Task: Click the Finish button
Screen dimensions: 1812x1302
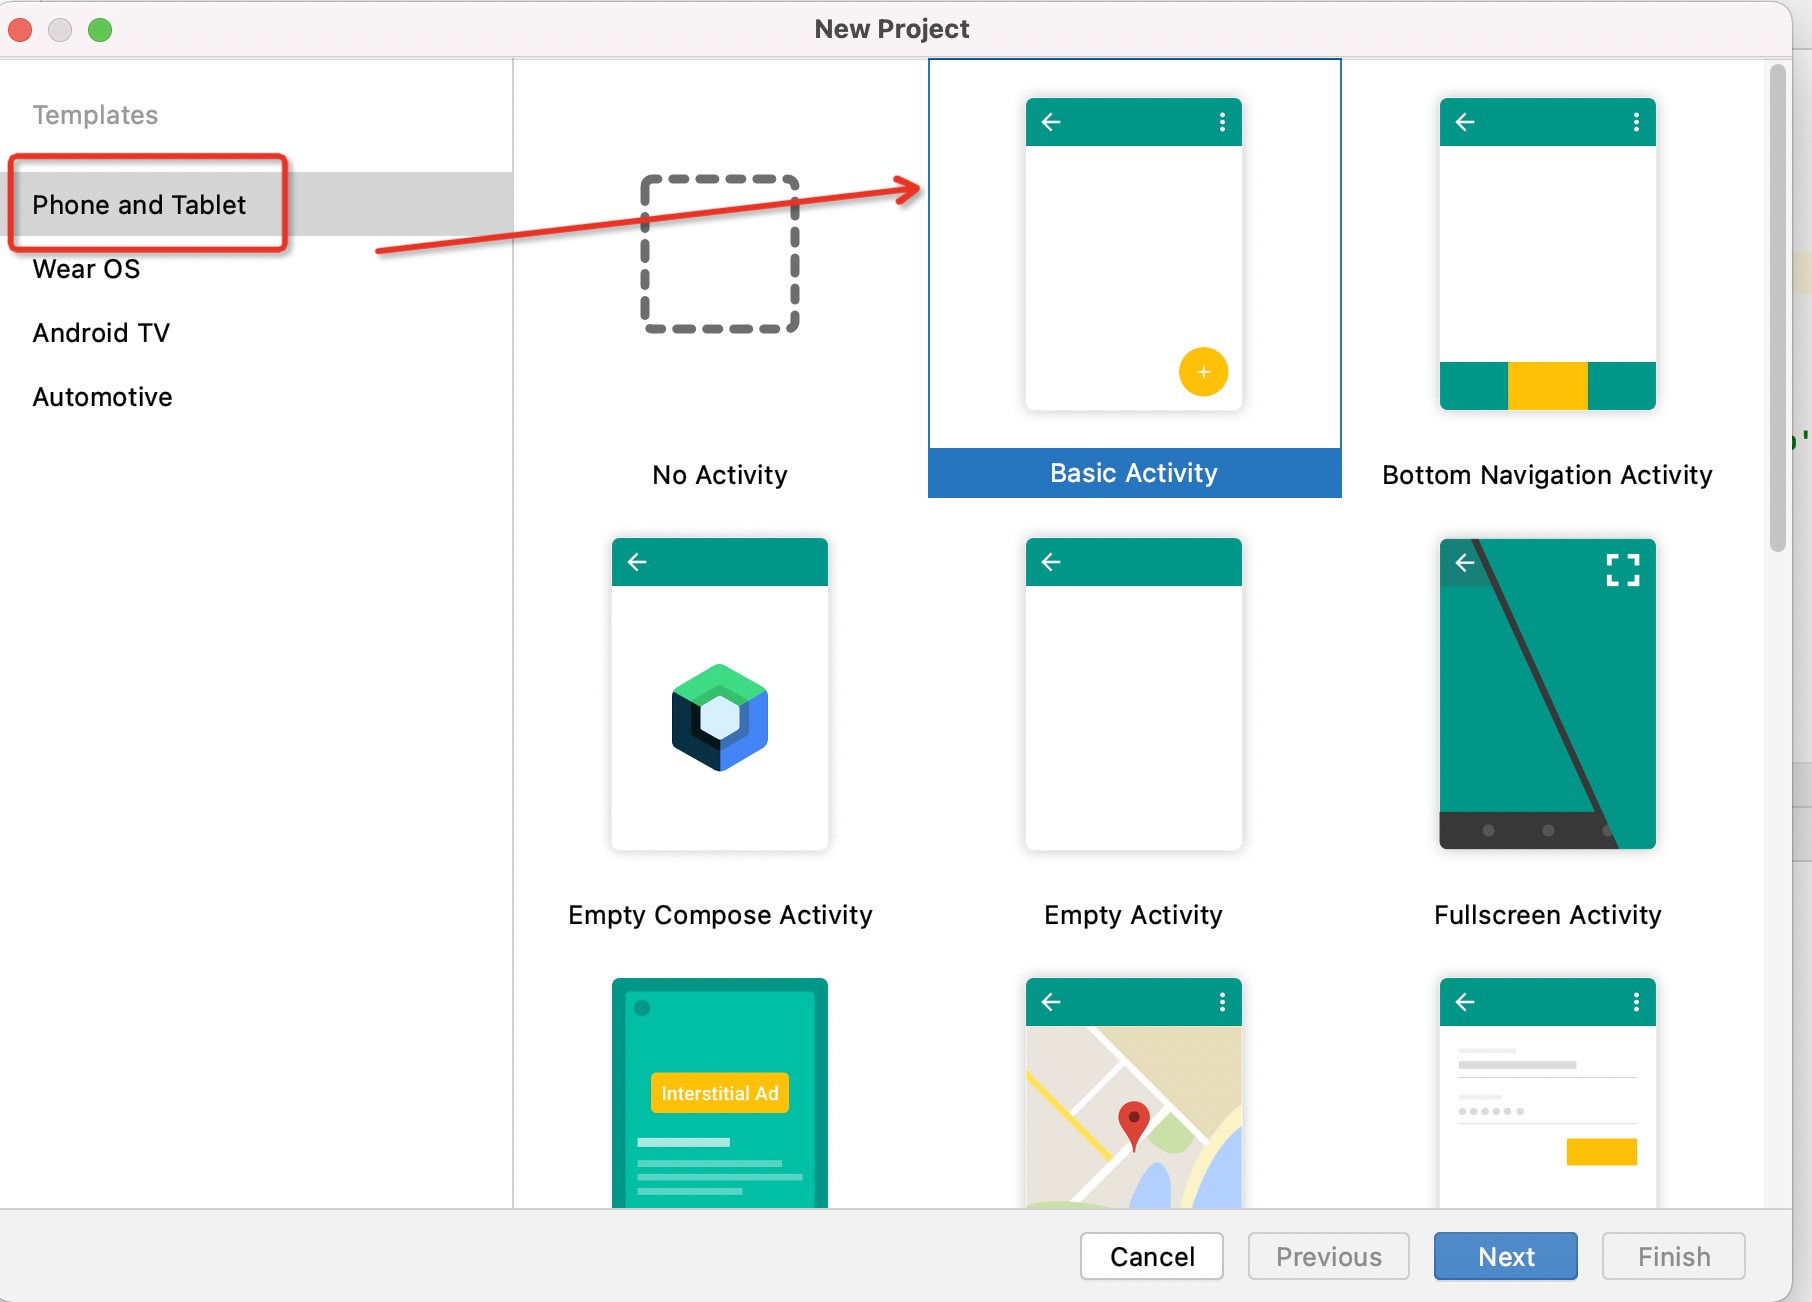Action: coord(1674,1256)
